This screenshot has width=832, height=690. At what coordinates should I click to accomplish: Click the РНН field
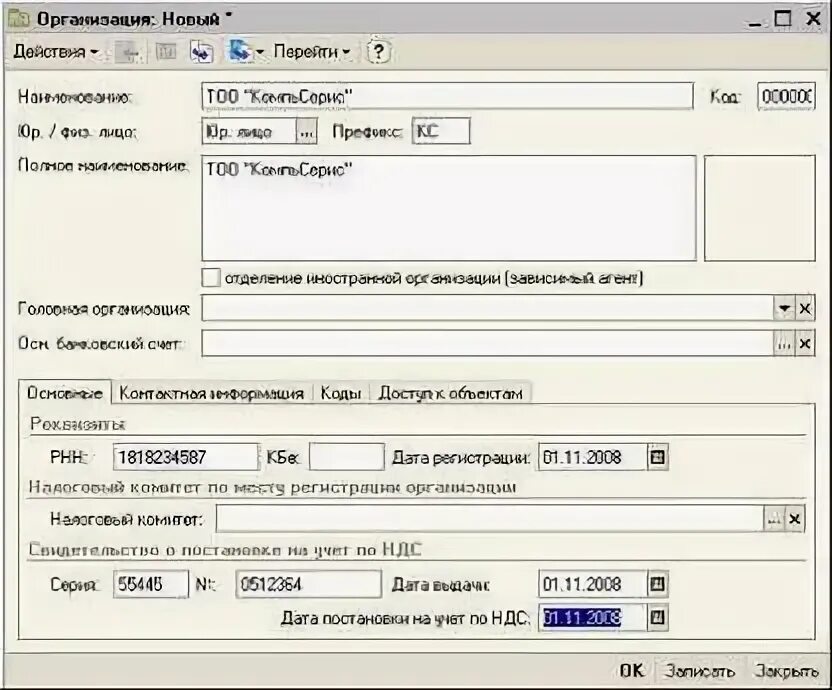pyautogui.click(x=186, y=457)
